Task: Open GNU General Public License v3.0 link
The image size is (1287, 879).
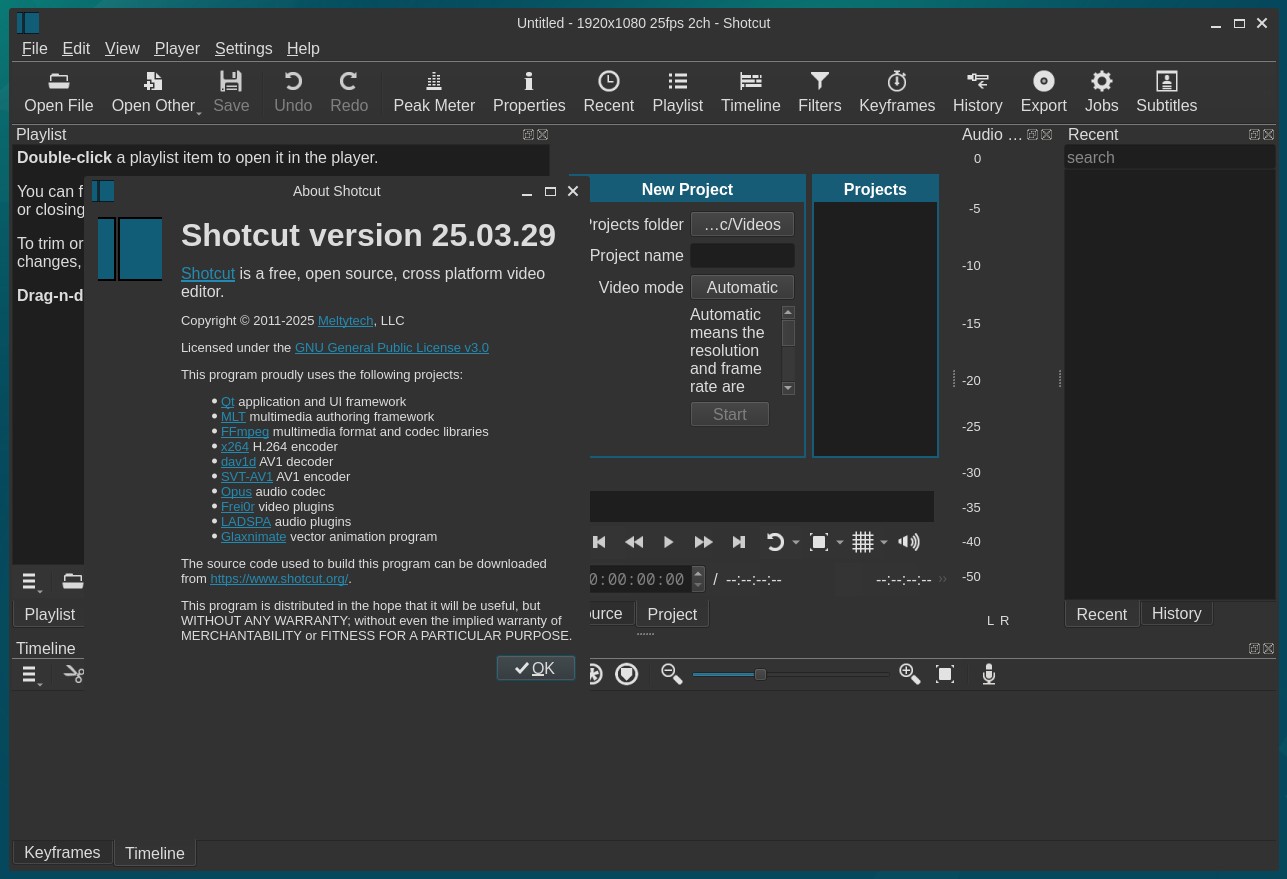Action: (392, 347)
